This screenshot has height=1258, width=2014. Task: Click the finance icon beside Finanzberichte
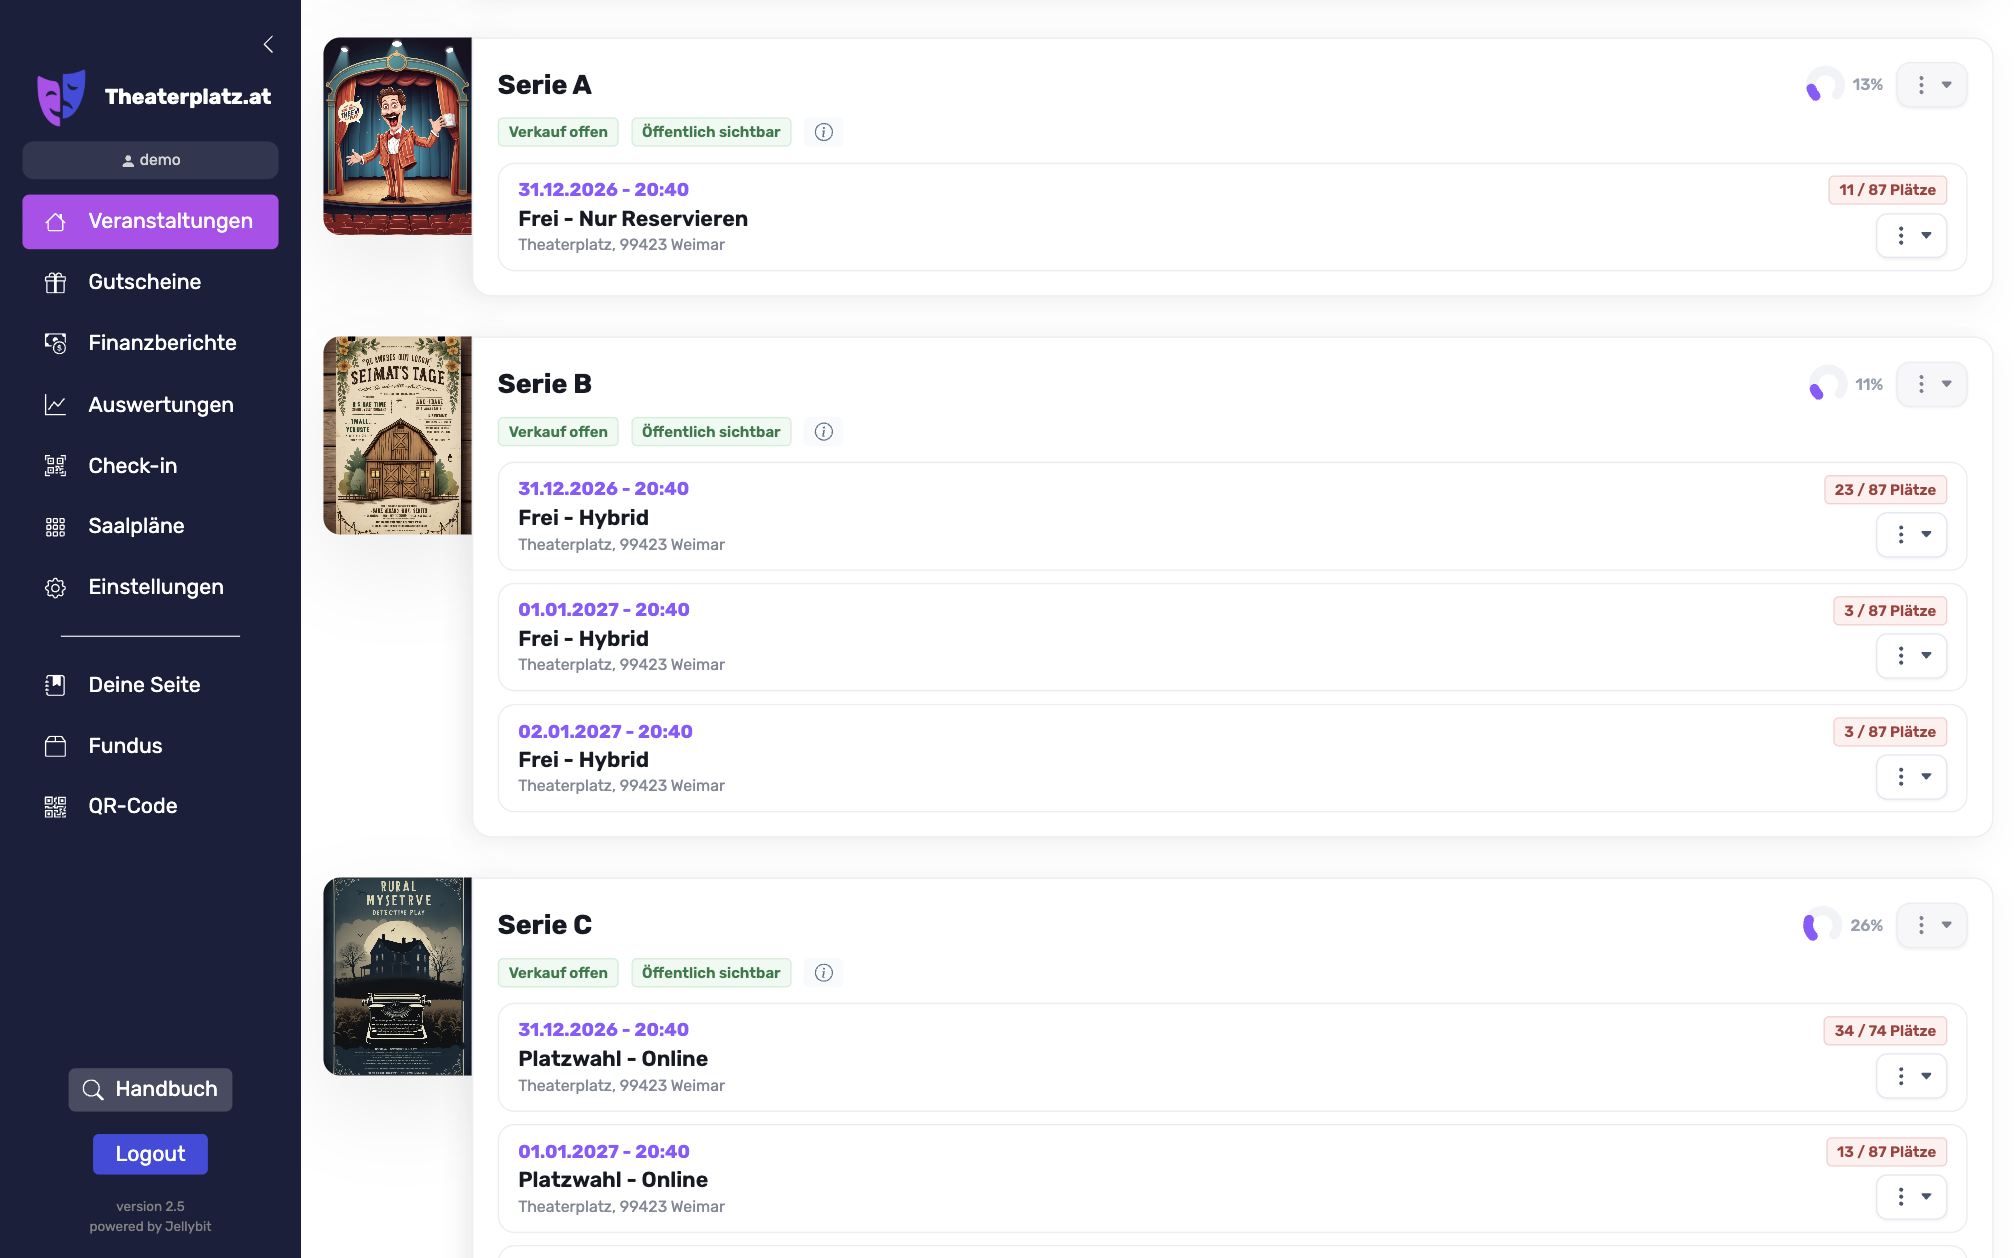coord(55,343)
